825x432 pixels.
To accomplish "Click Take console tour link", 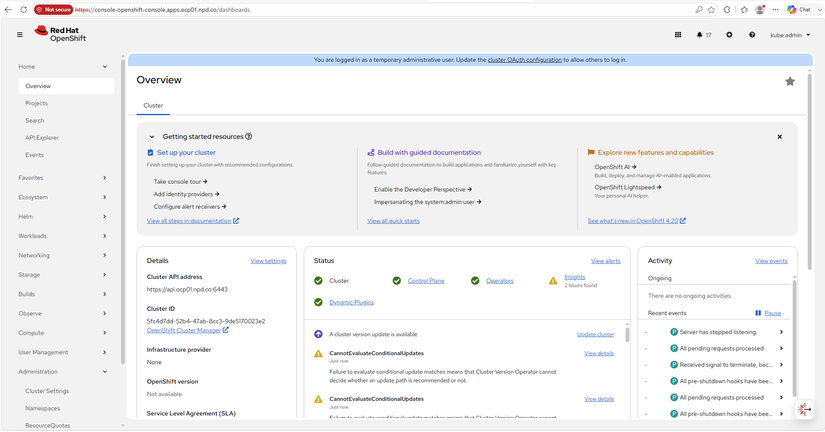I will coord(180,182).
